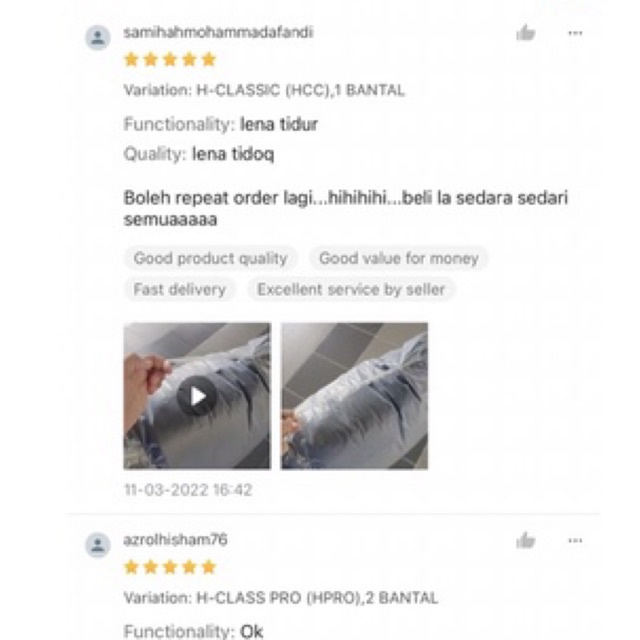The height and width of the screenshot is (640, 640).
Task: Click azrolhisham76's five-star rating
Action: [x=170, y=567]
